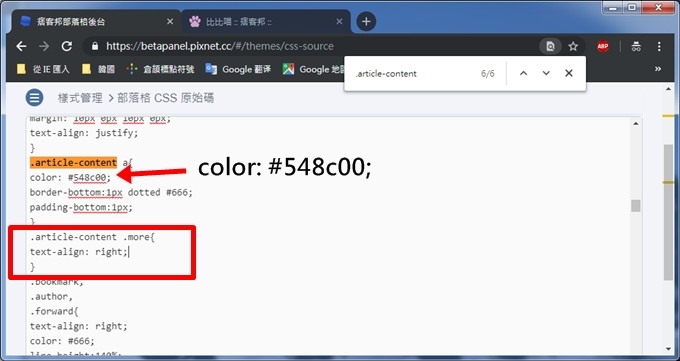This screenshot has width=680, height=361.
Task: Click the line 'text-align: justify;'
Action: click(x=84, y=133)
